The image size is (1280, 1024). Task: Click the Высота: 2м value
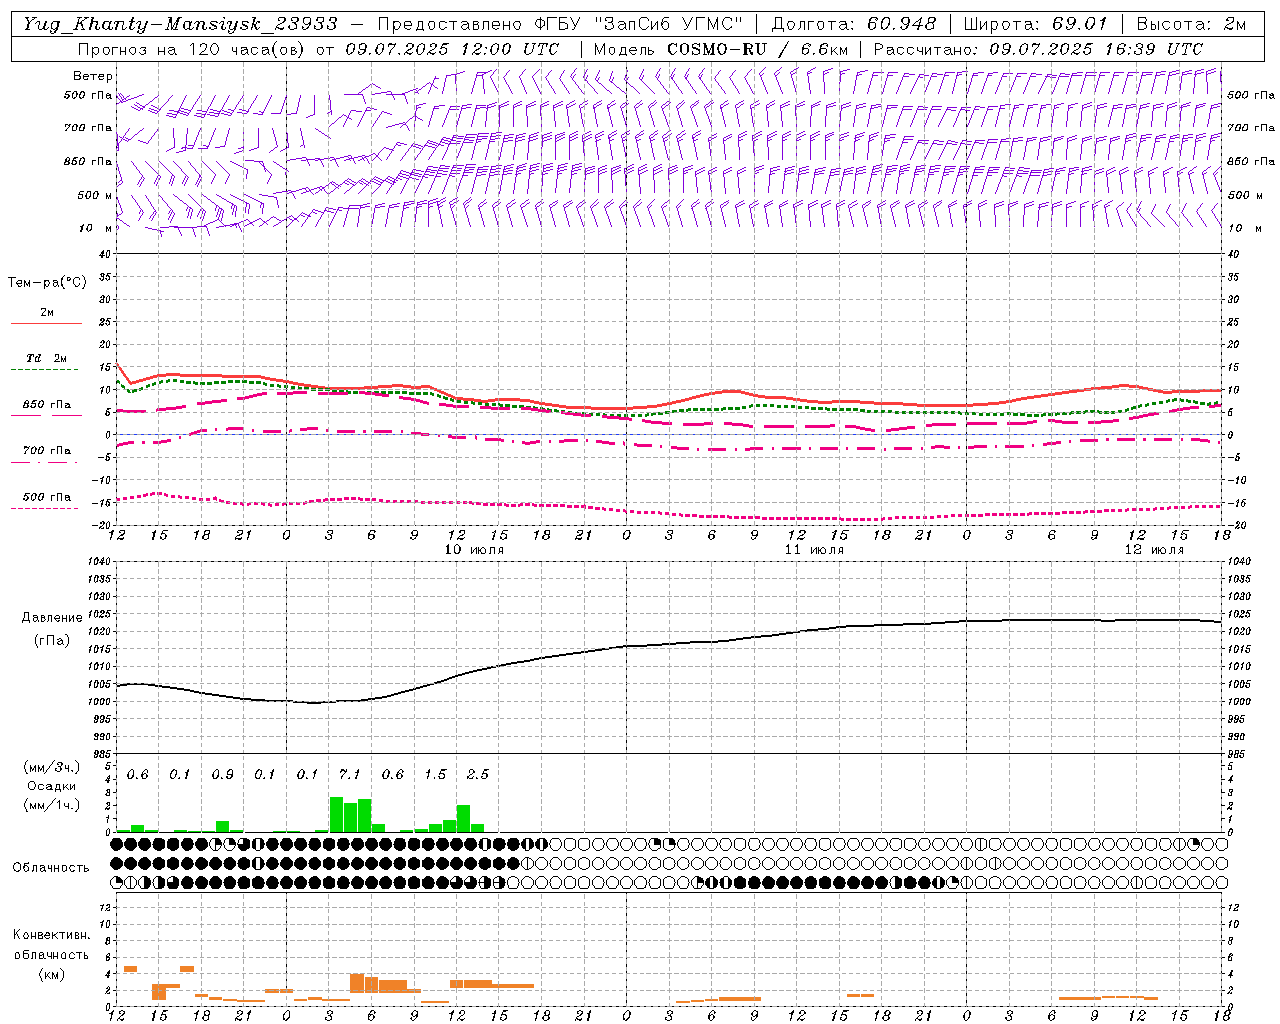click(1190, 24)
